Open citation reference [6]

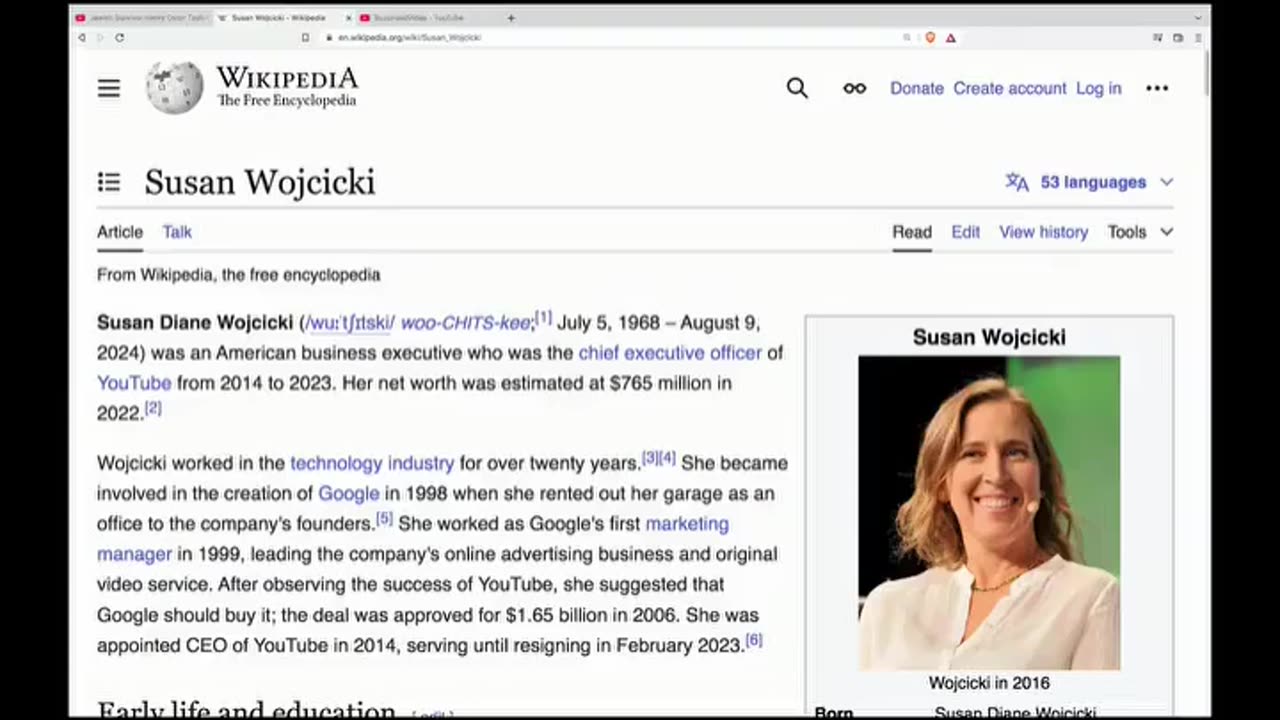coord(754,640)
